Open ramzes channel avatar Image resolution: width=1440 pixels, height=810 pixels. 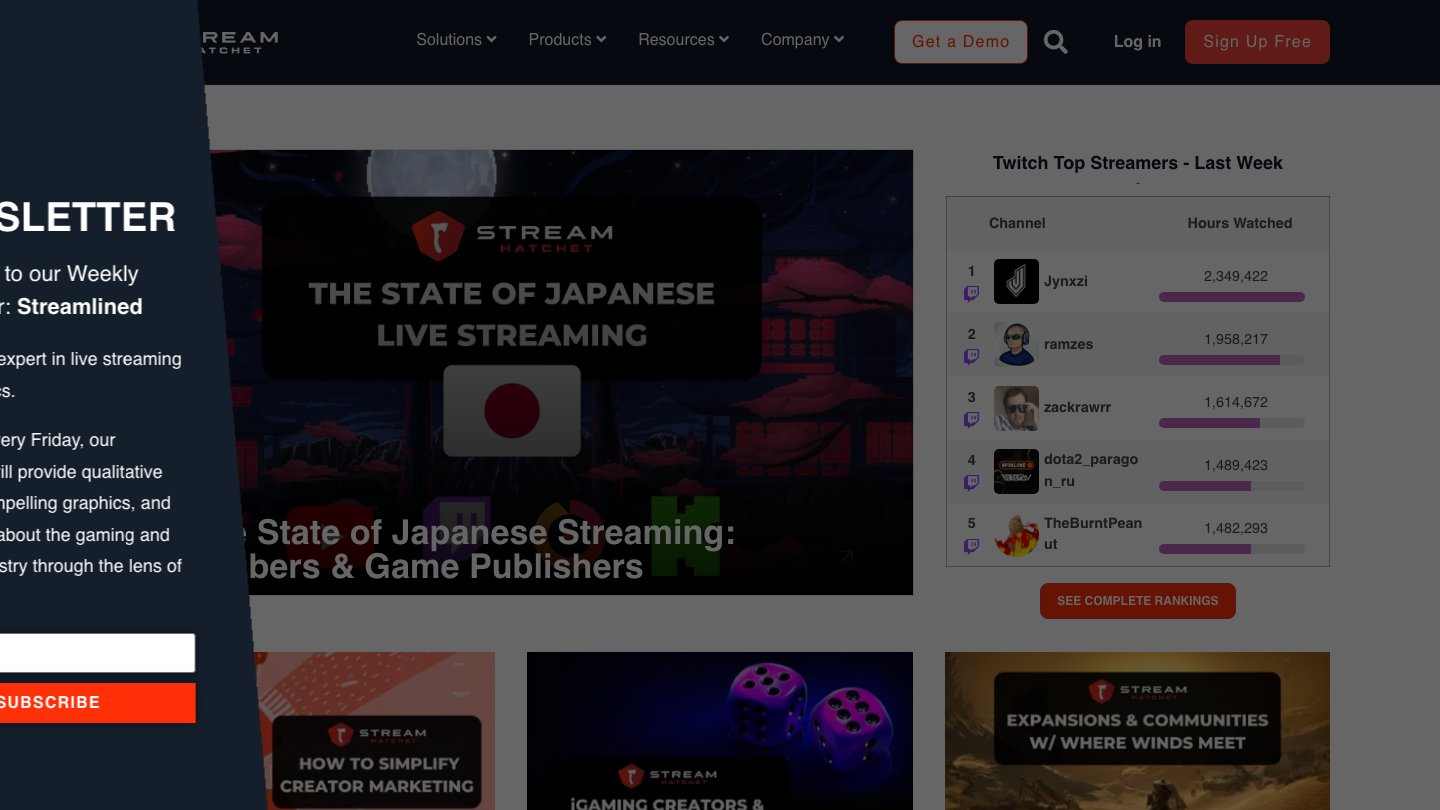(1016, 344)
